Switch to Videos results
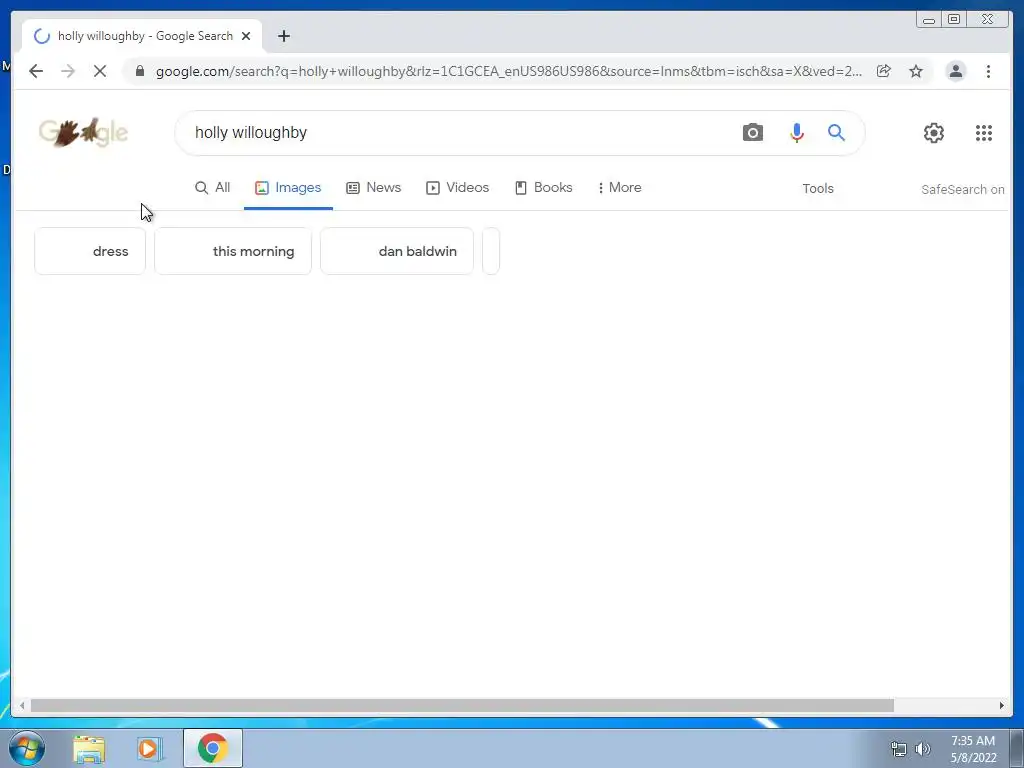Image resolution: width=1024 pixels, height=768 pixels. [457, 187]
